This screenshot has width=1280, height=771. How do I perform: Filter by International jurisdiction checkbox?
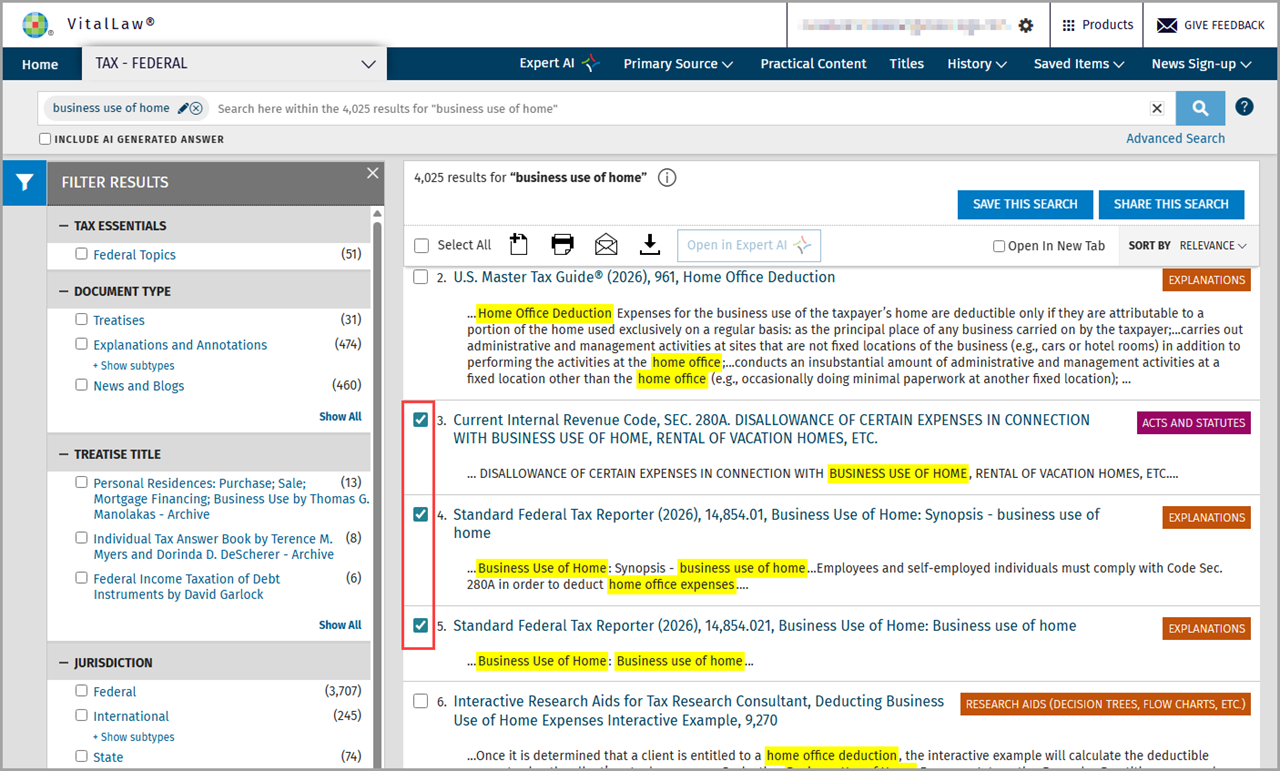click(x=82, y=715)
